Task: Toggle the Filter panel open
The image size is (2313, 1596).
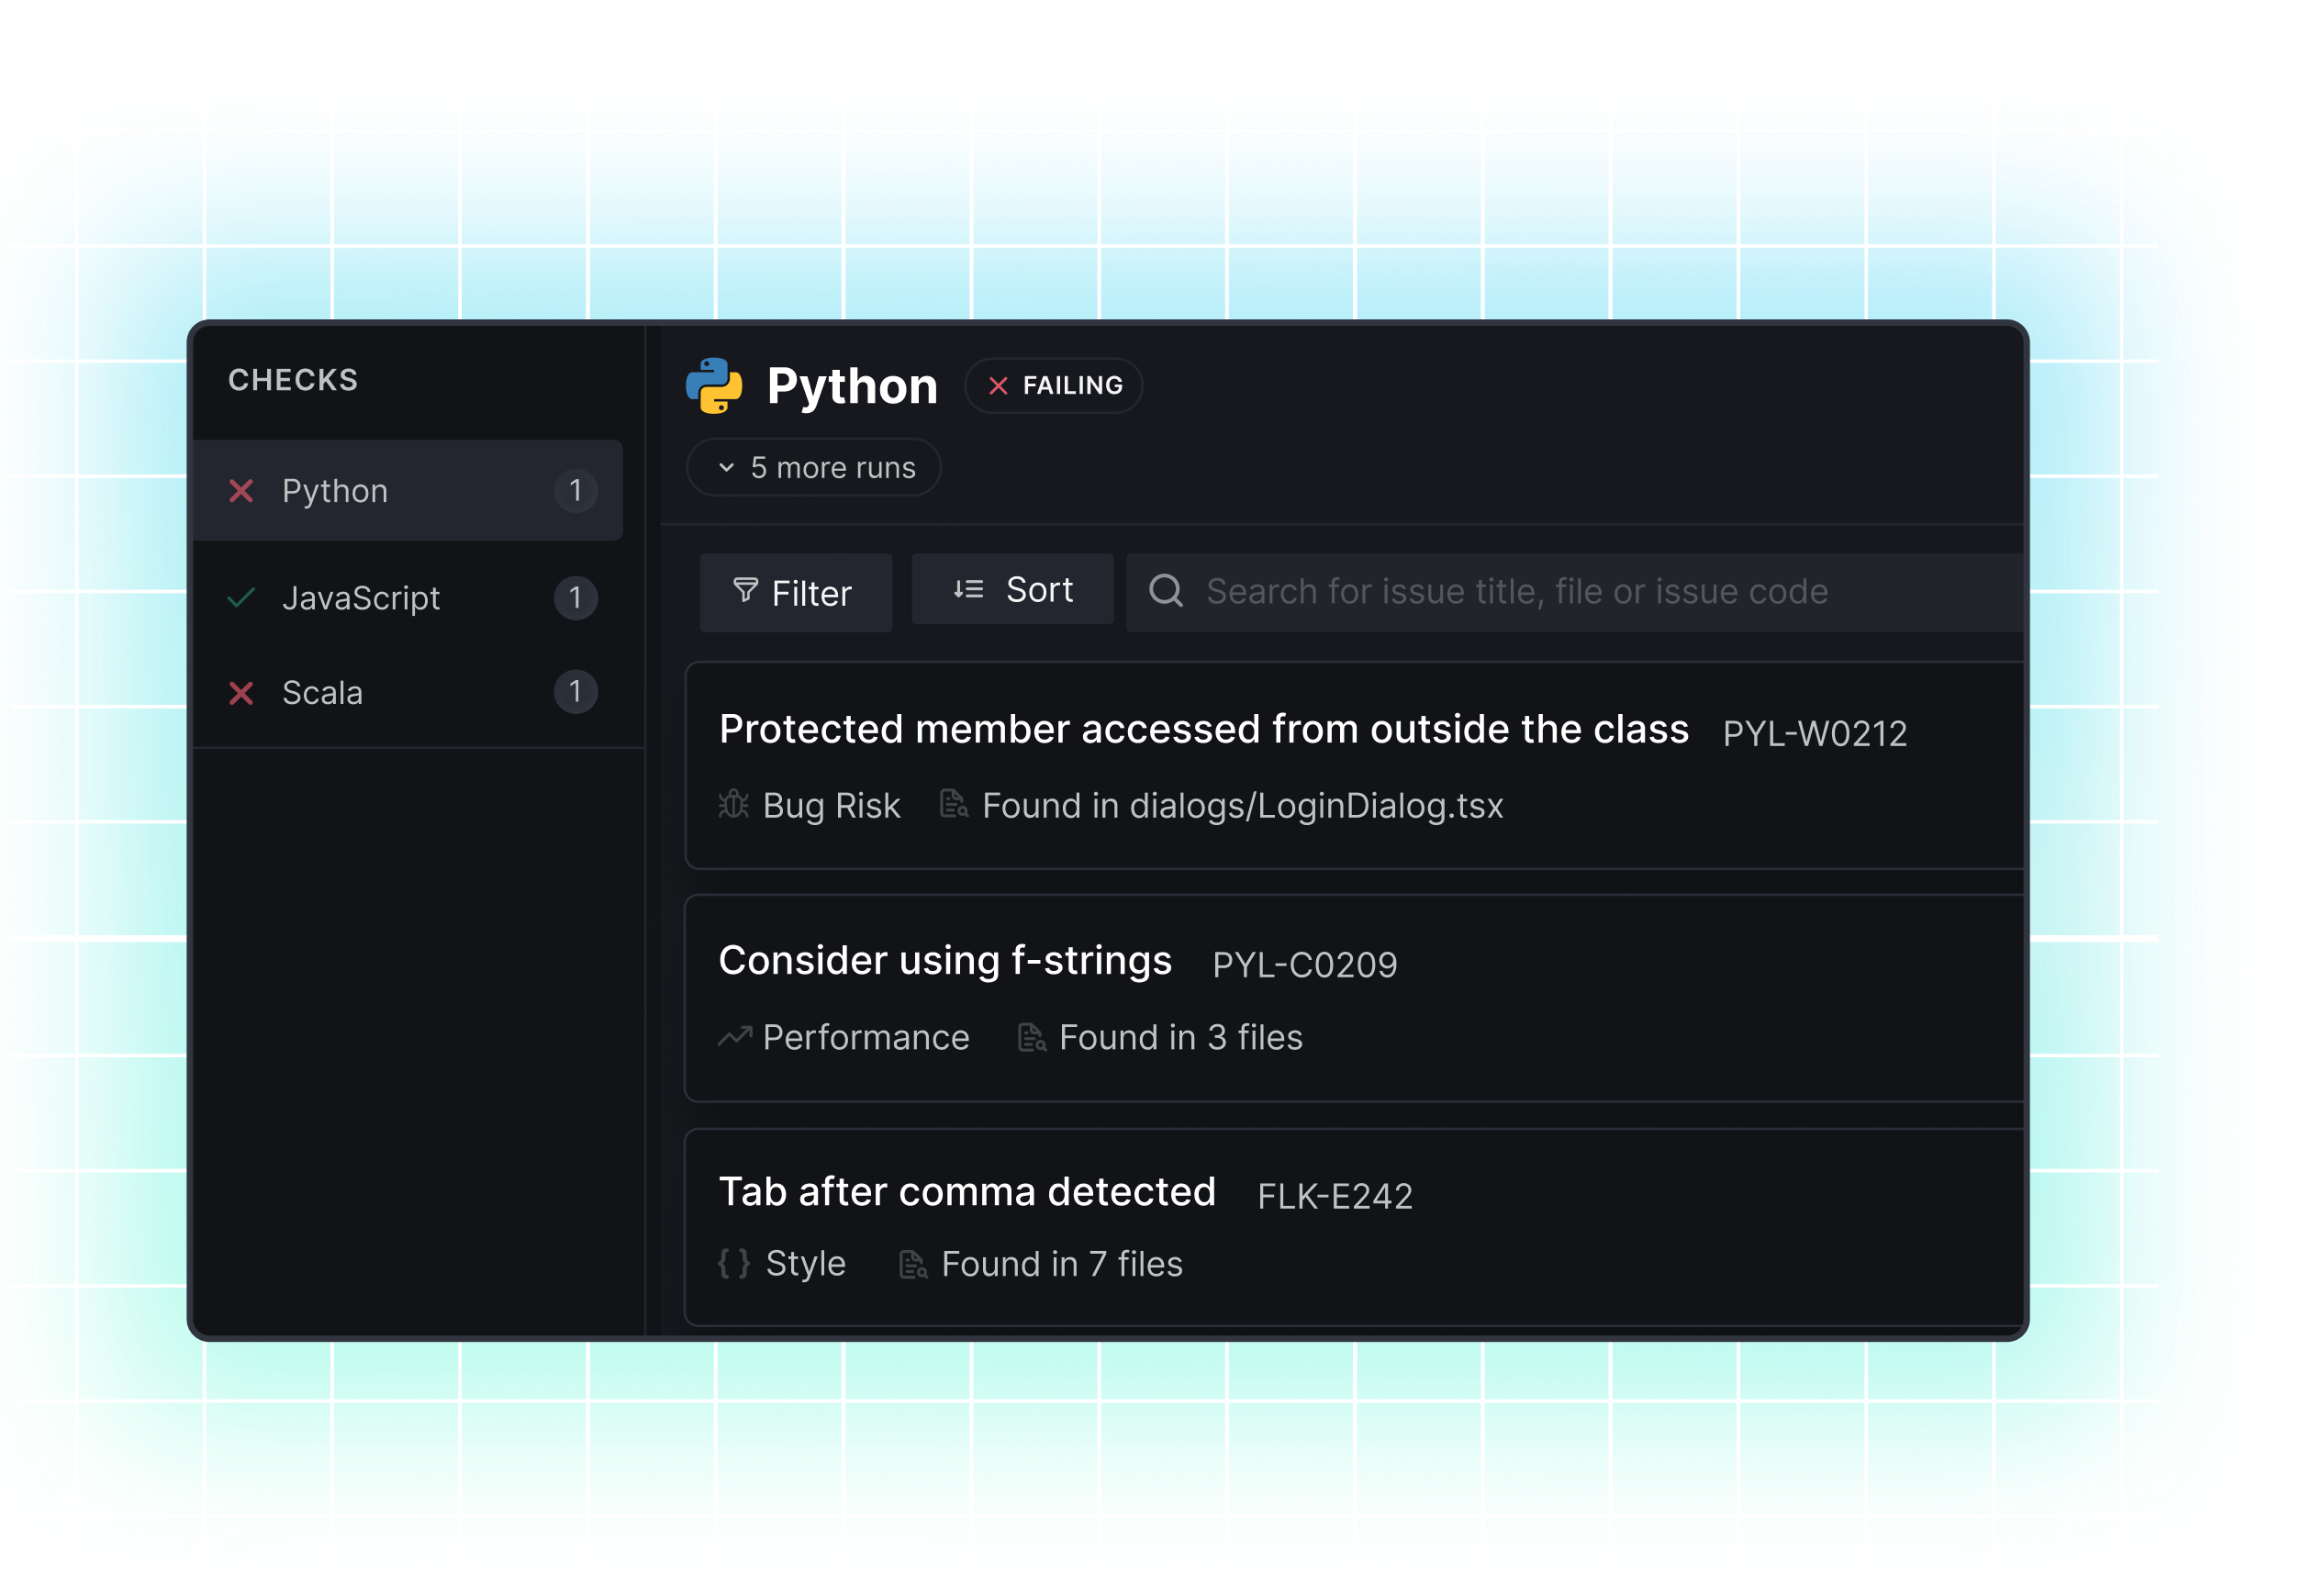Action: [795, 592]
